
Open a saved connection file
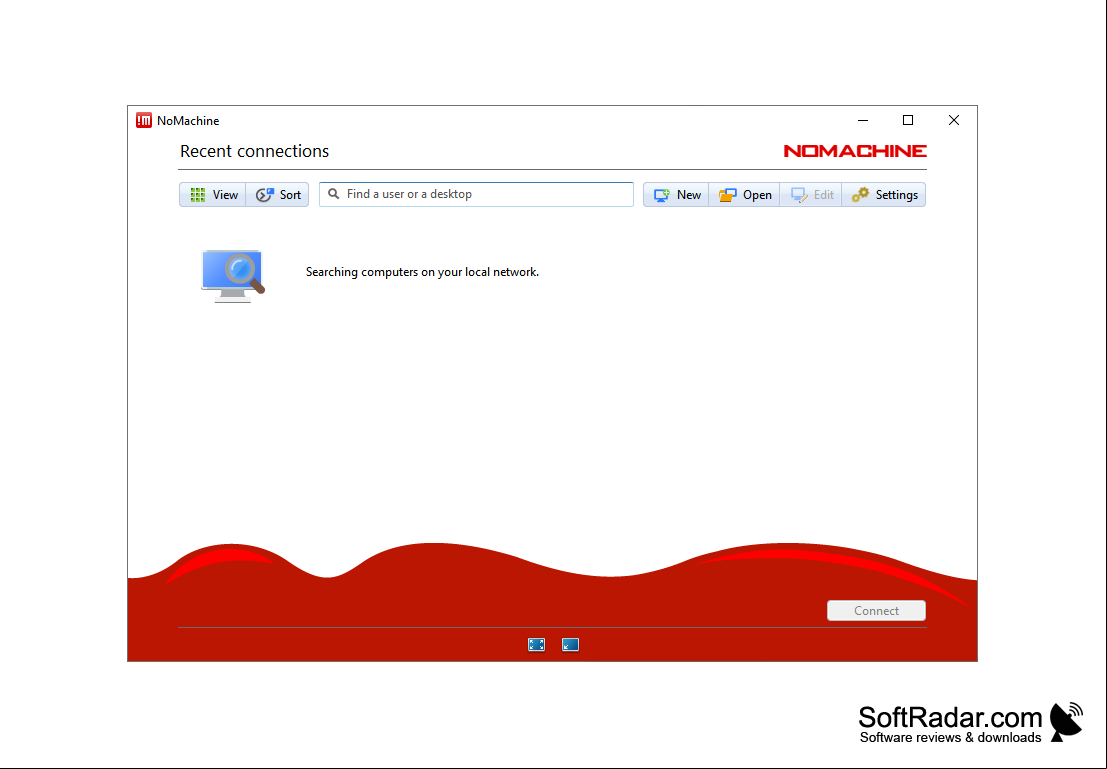[744, 195]
